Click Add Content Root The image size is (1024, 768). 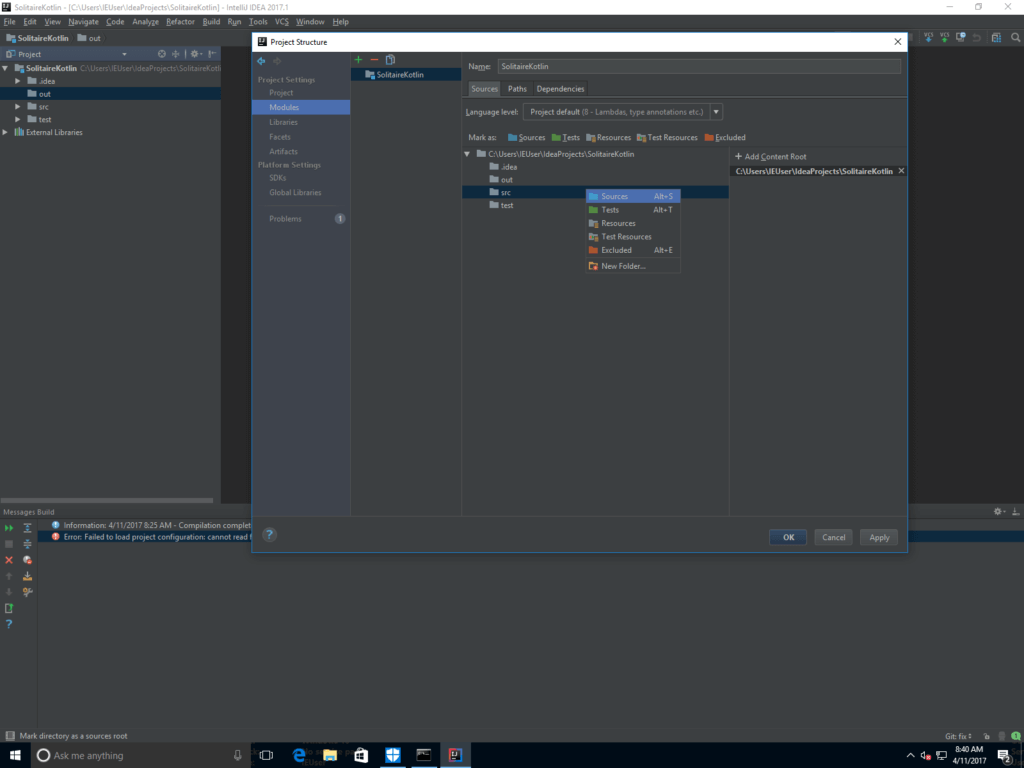[771, 157]
